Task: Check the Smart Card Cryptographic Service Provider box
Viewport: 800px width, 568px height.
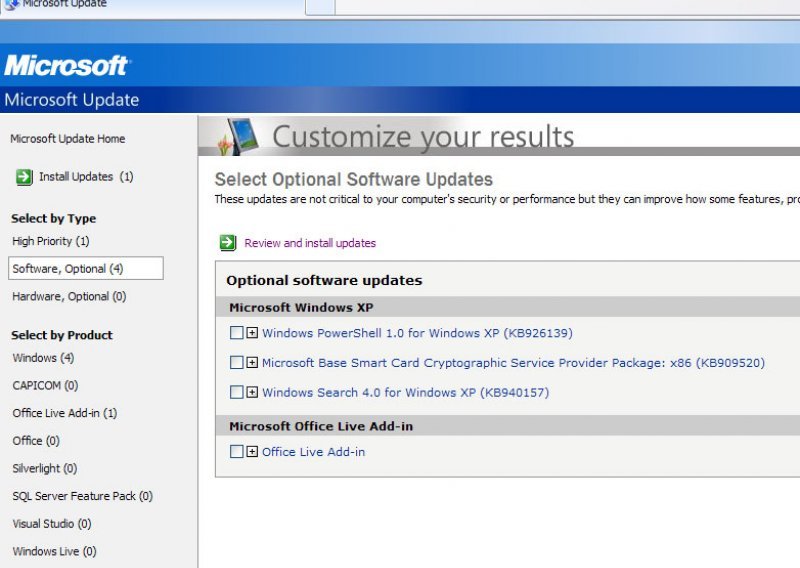Action: click(236, 362)
